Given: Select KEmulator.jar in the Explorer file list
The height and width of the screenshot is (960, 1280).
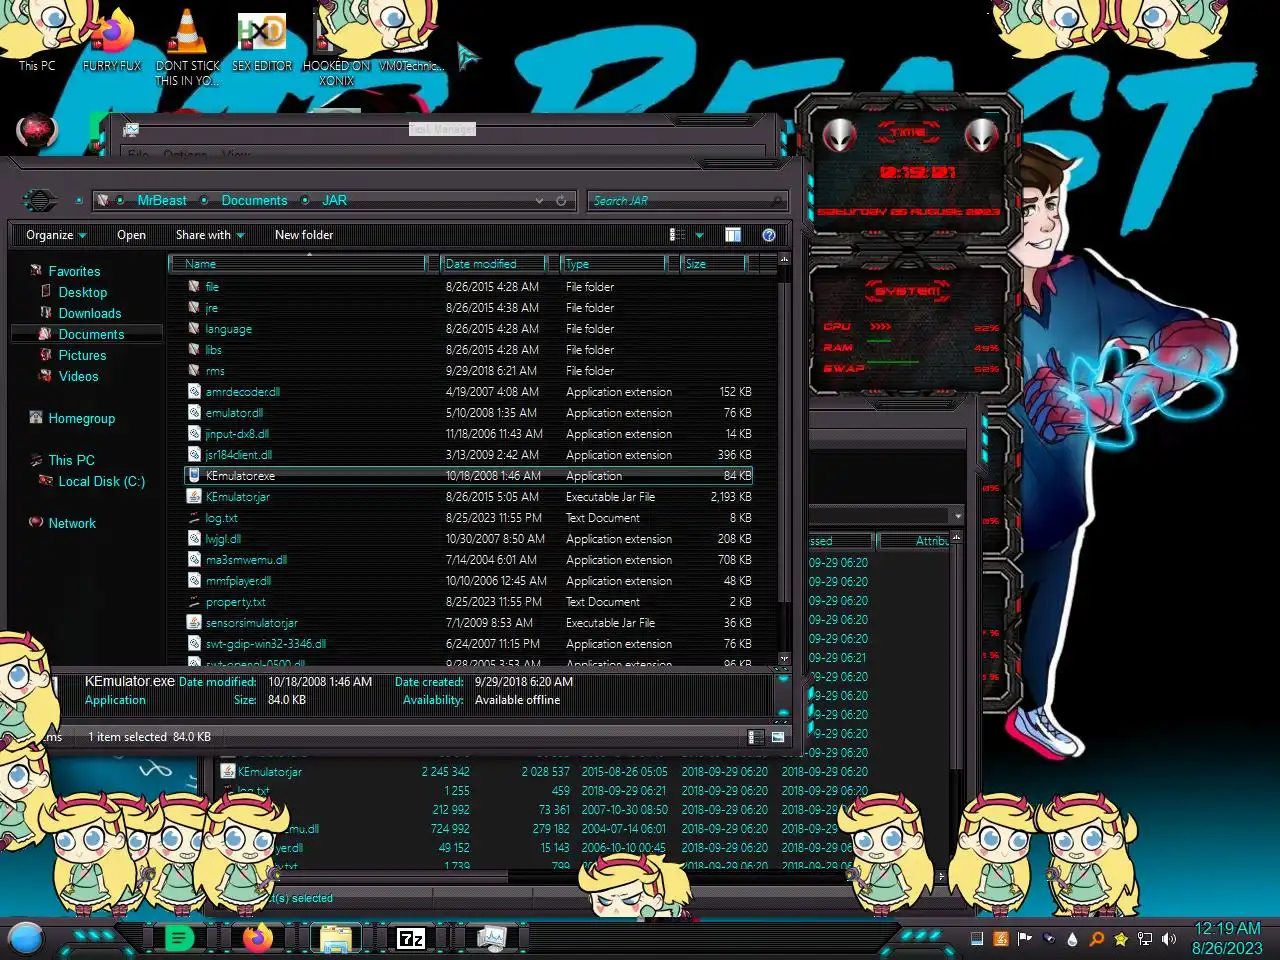Looking at the screenshot, I should tap(470, 497).
